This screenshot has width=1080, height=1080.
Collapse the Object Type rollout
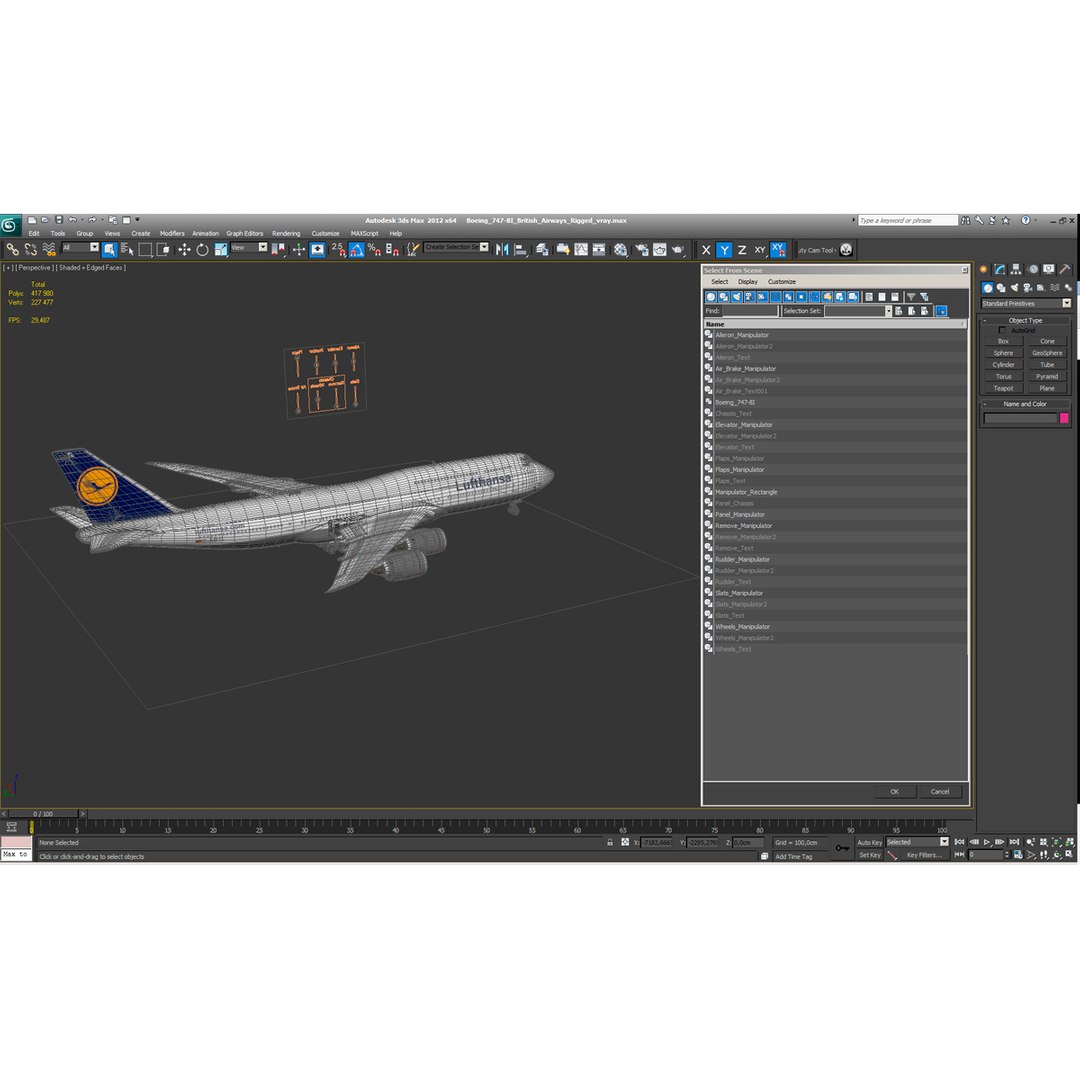pos(1026,320)
